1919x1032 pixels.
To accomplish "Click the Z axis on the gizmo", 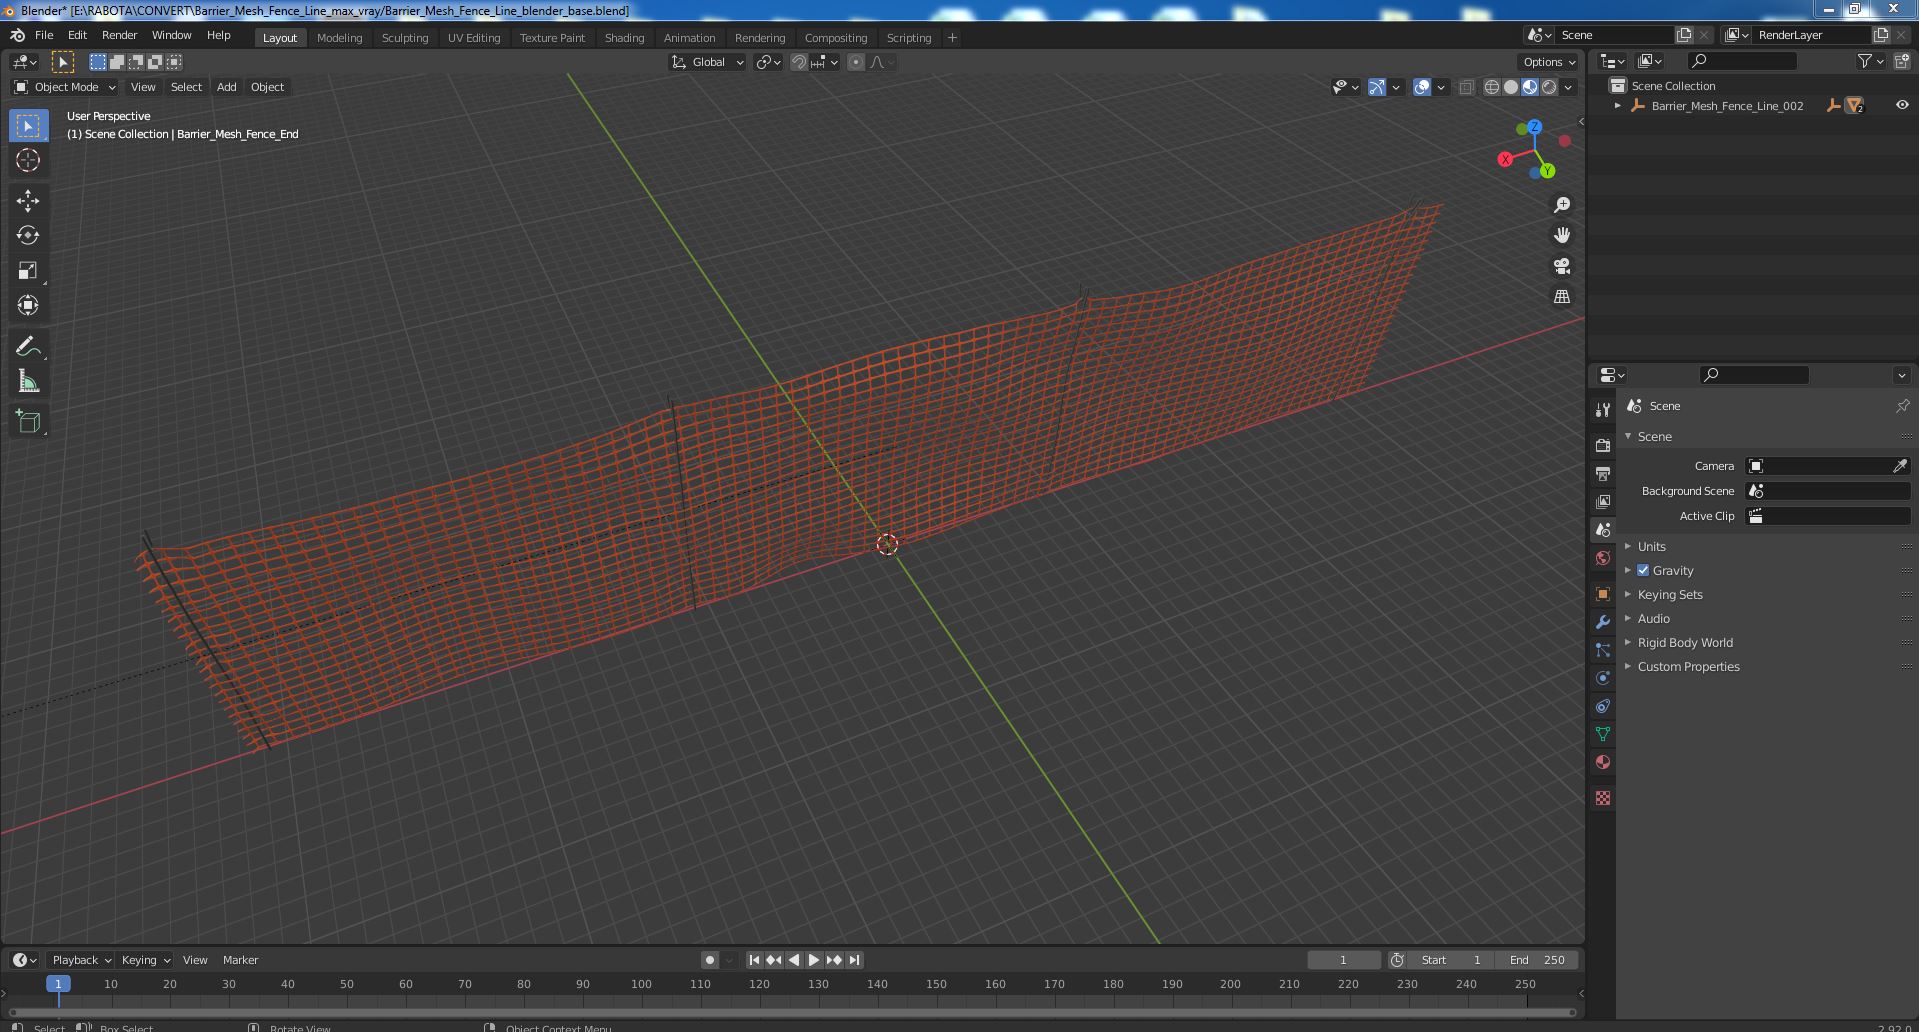I will tap(1534, 127).
